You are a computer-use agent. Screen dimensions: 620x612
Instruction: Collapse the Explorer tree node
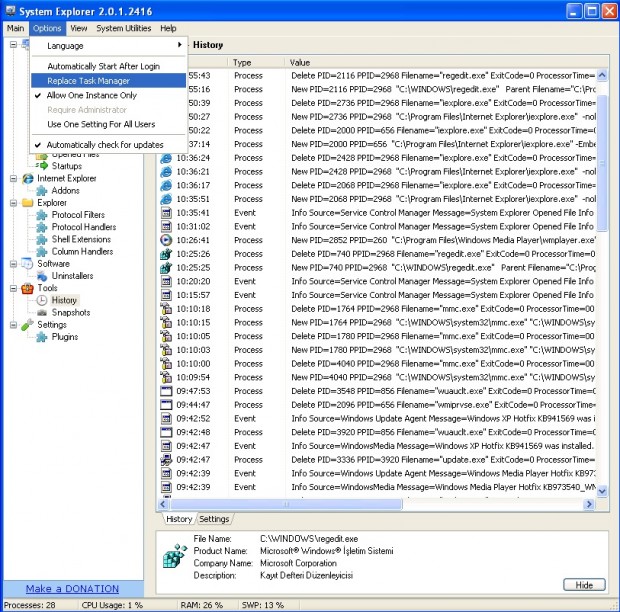click(x=13, y=203)
